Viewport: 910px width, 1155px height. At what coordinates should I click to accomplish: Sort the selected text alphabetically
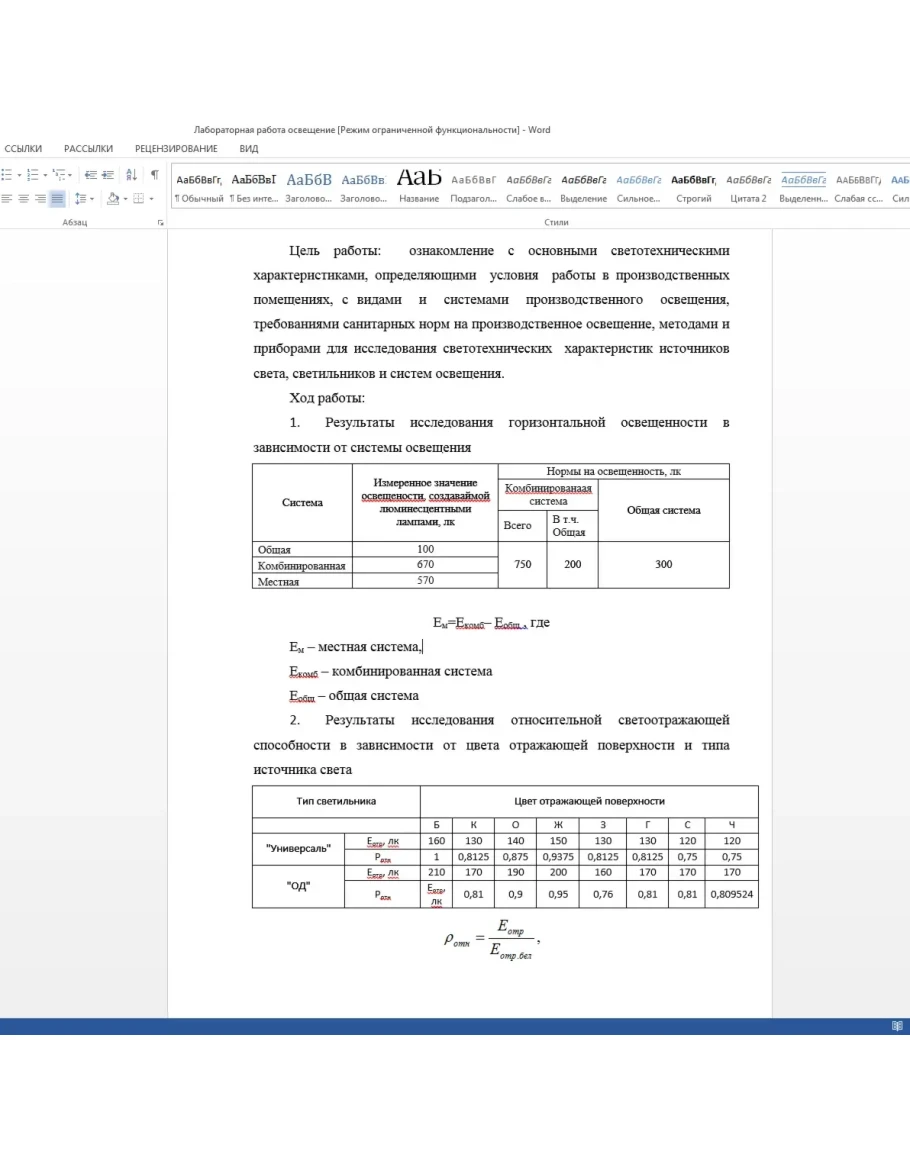pos(131,176)
